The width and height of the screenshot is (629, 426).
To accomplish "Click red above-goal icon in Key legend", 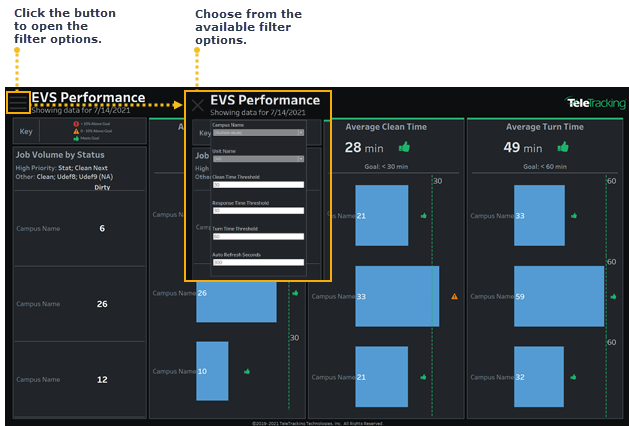I will [x=76, y=124].
